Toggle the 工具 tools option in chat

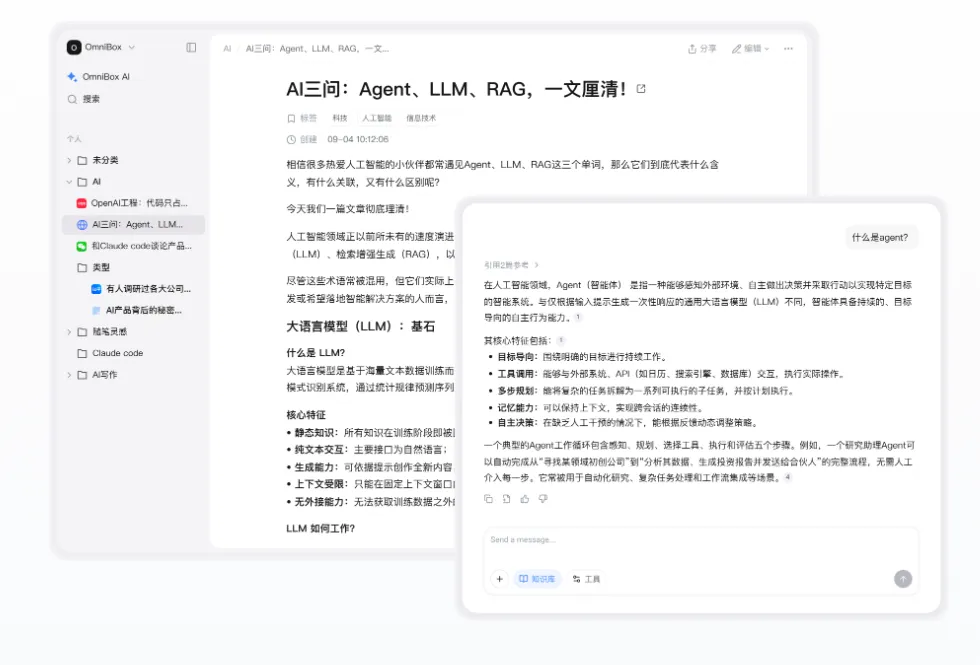click(x=586, y=579)
